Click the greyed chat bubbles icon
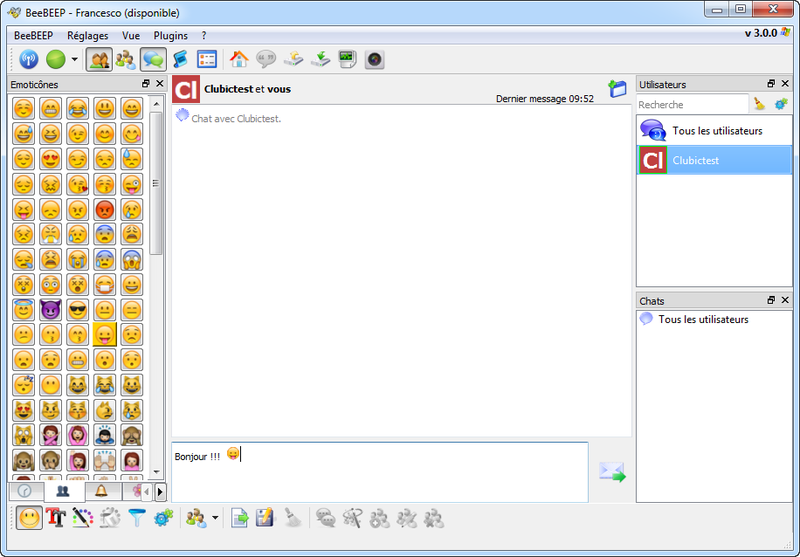 [x=326, y=518]
